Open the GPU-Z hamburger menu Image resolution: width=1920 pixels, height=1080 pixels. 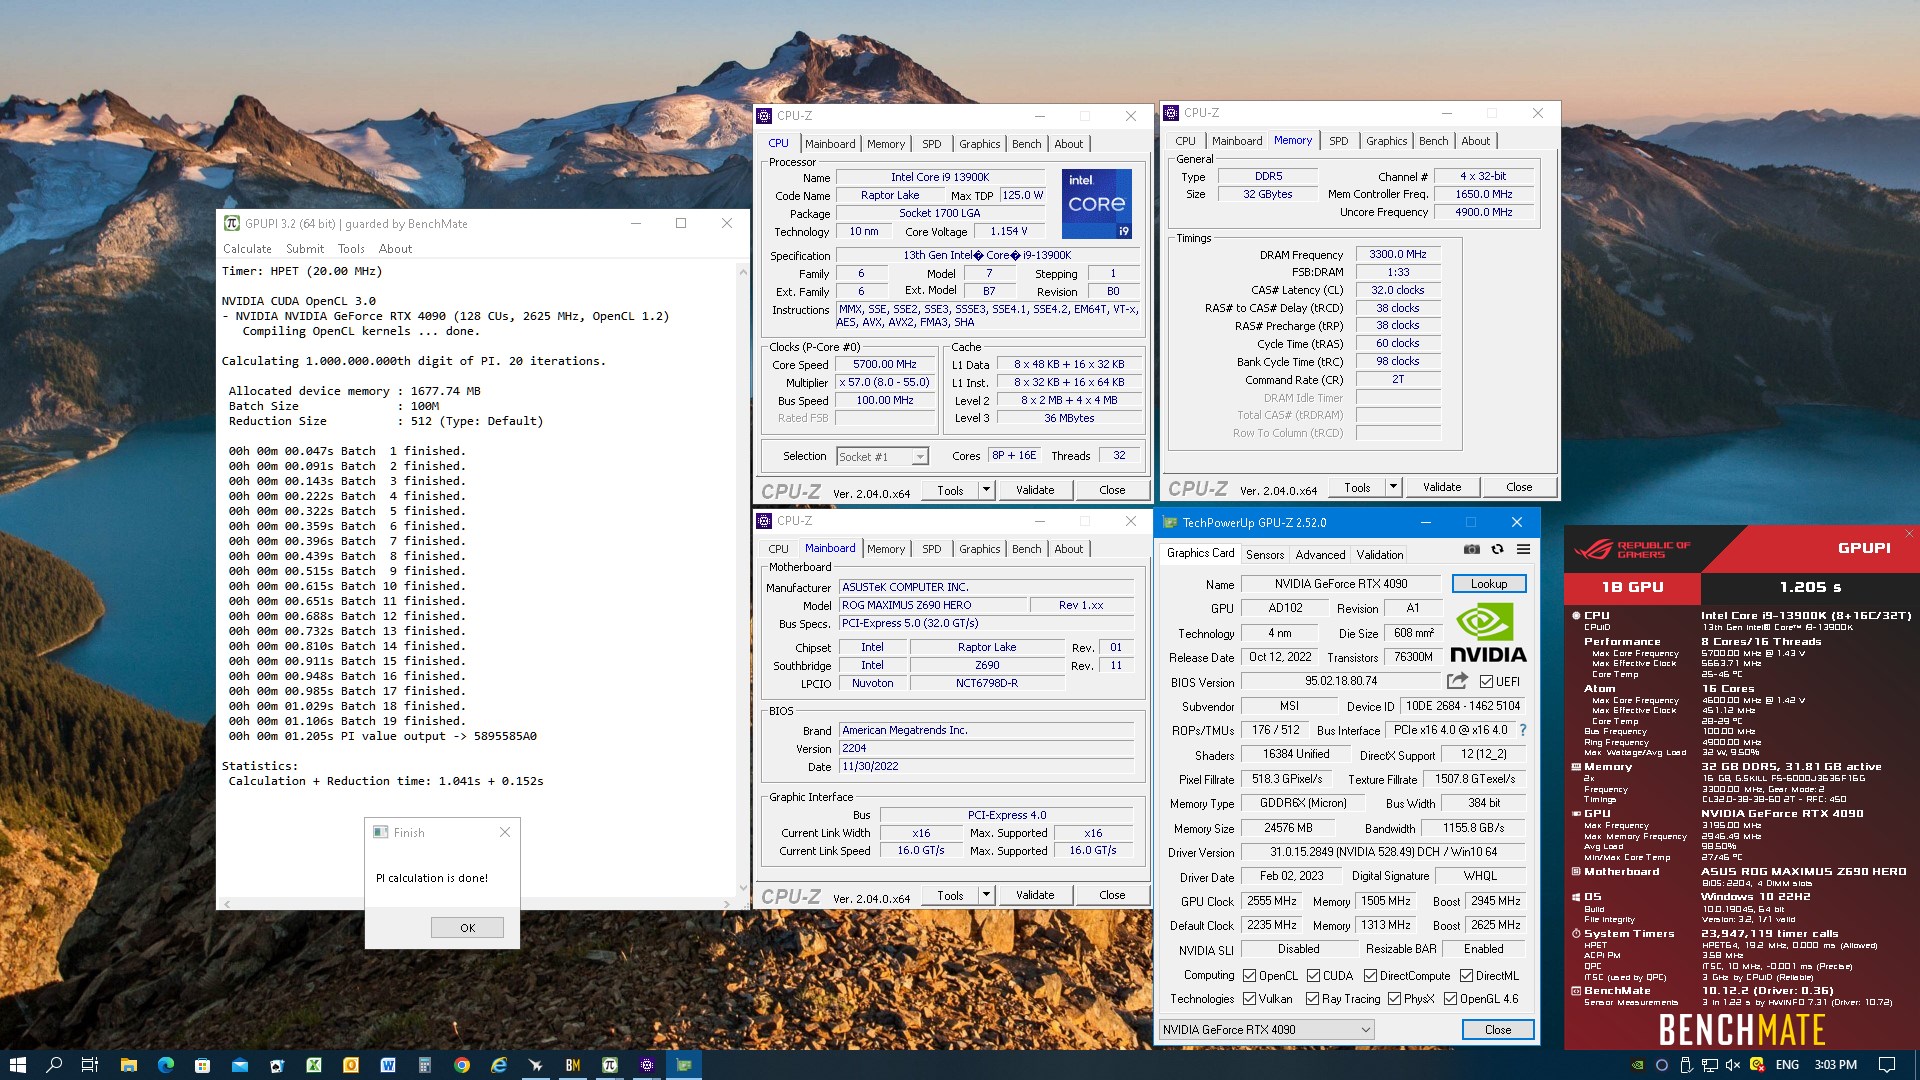[1523, 549]
